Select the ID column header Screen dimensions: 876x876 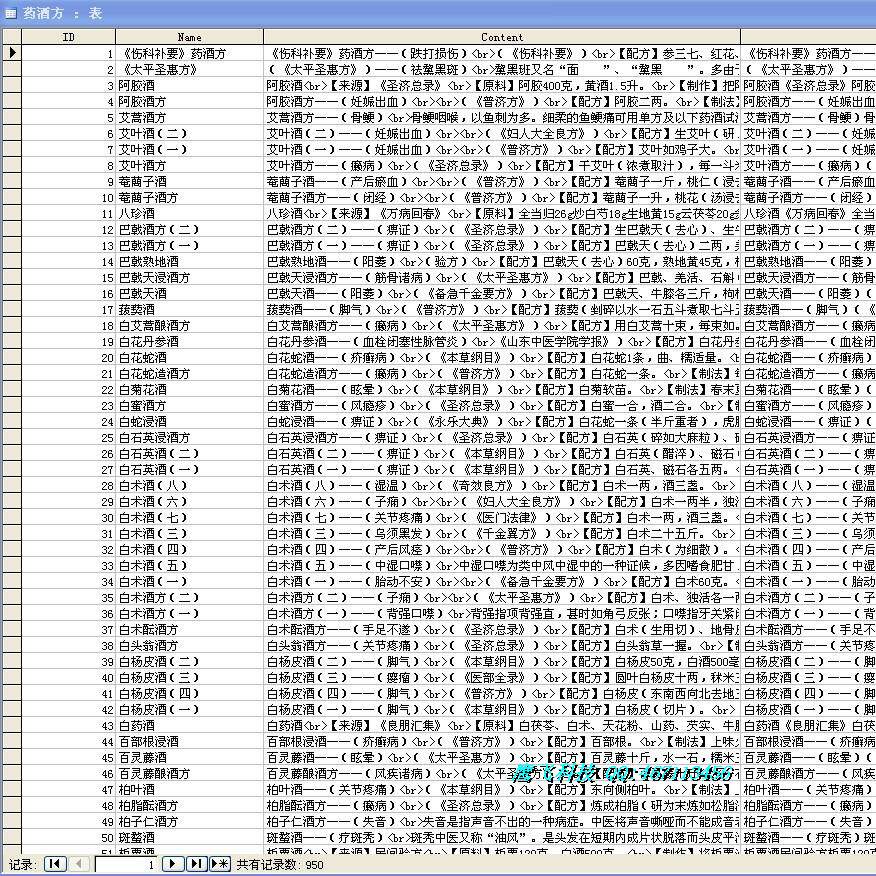68,37
